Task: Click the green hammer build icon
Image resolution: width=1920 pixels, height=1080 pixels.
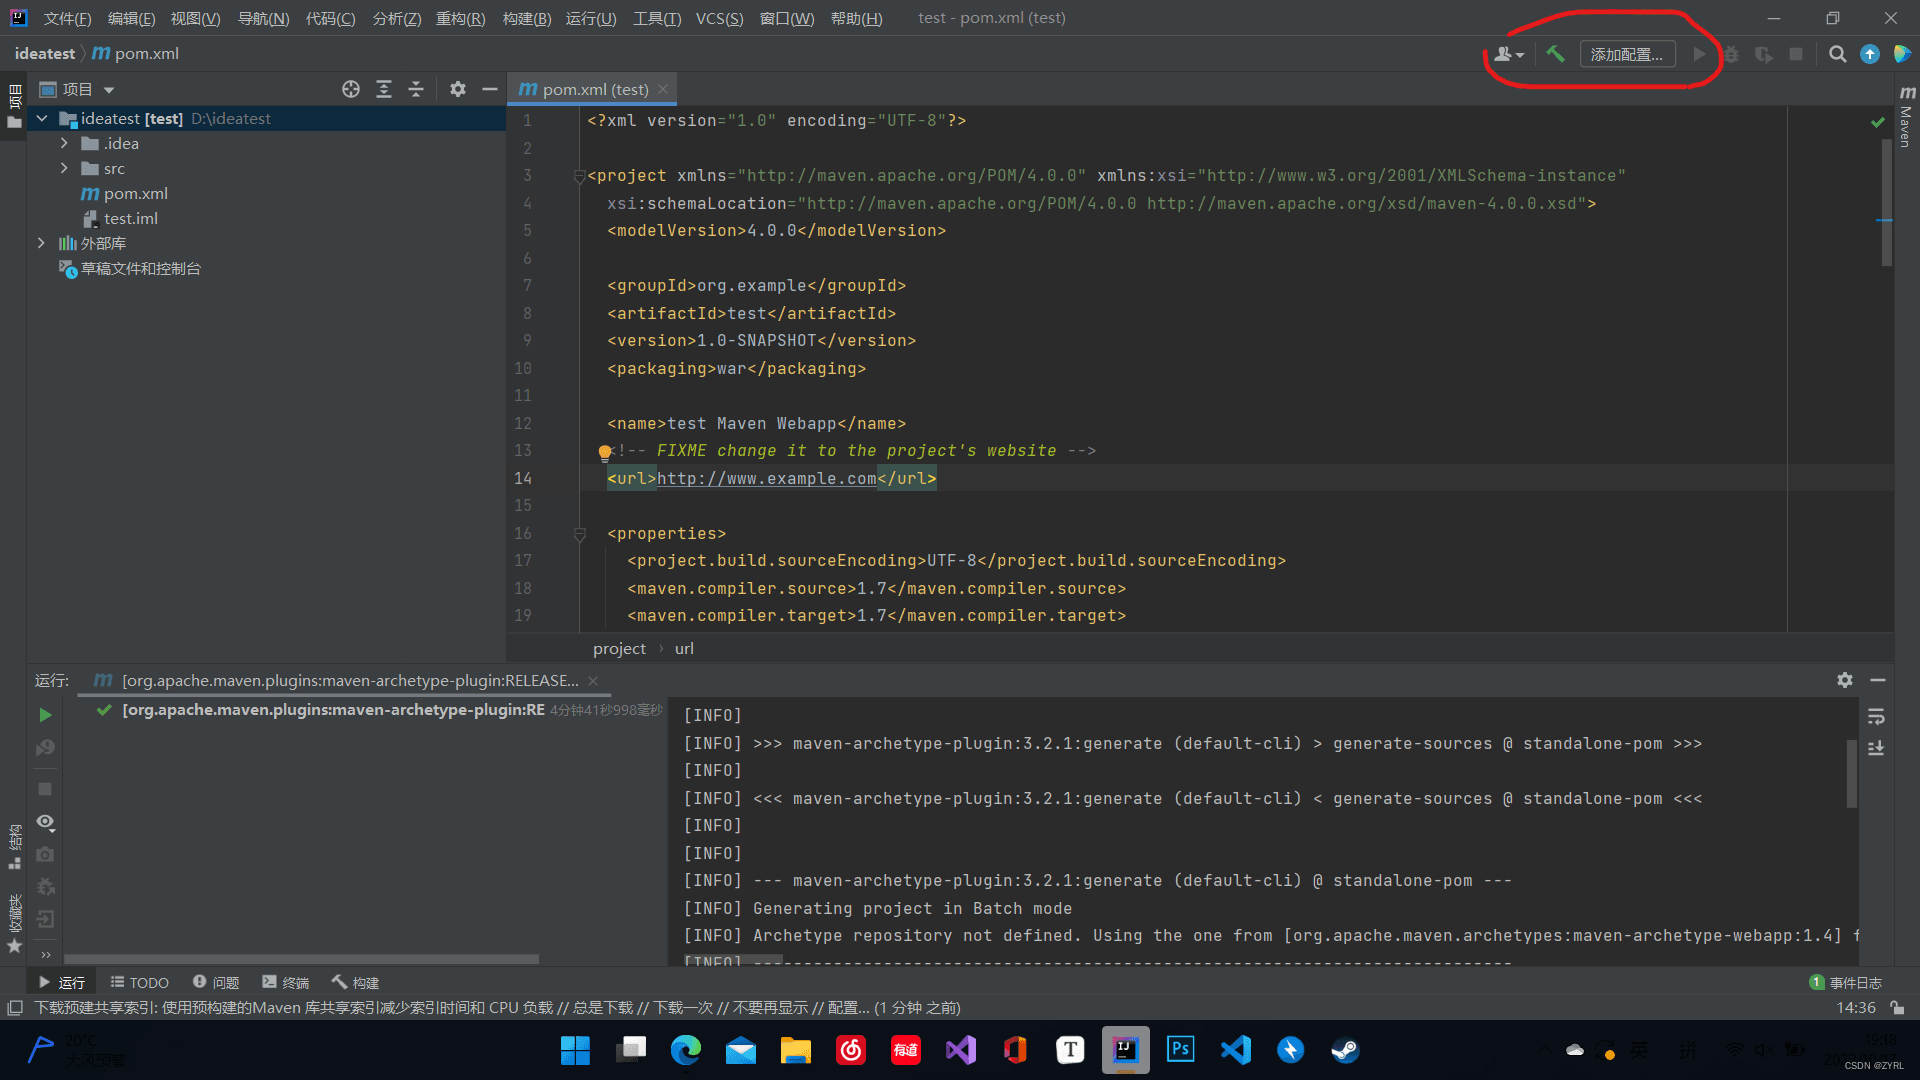Action: (x=1555, y=54)
